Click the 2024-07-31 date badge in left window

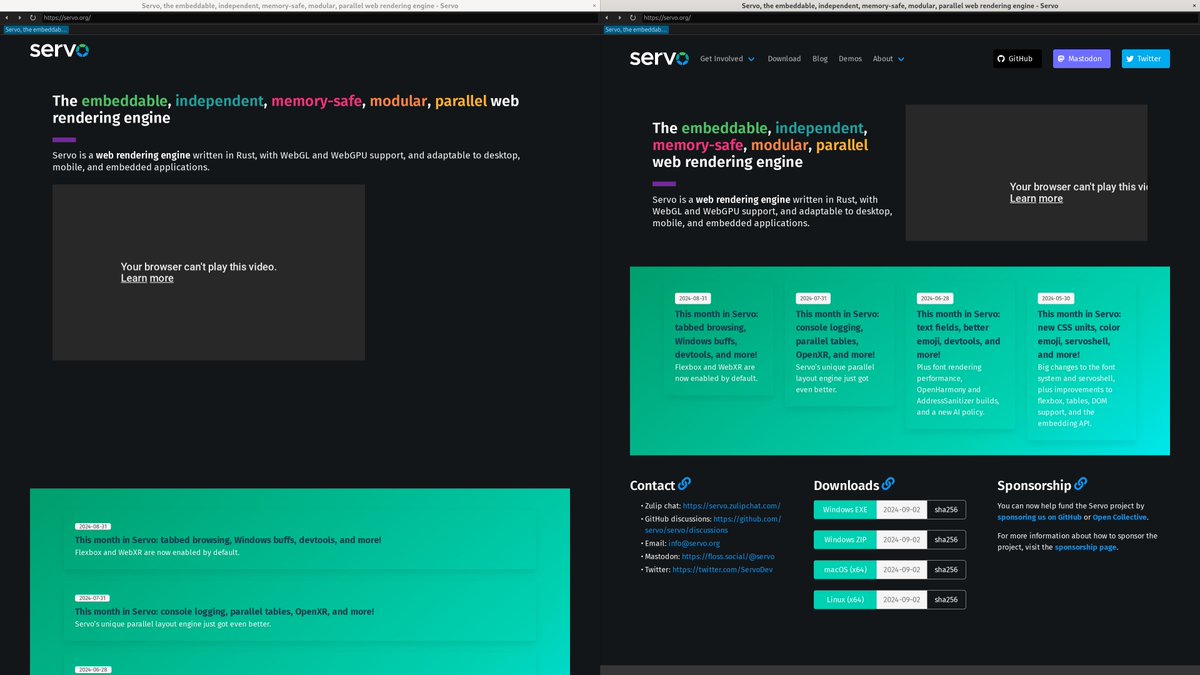tap(92, 598)
